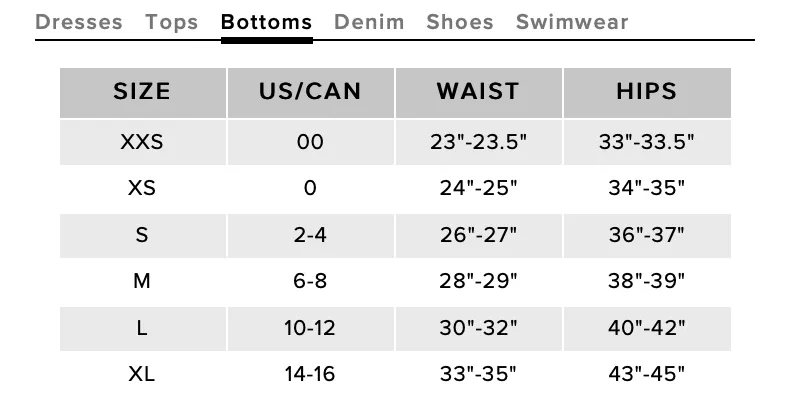The height and width of the screenshot is (412, 810).
Task: Open the Swimwear size tab
Action: point(572,22)
